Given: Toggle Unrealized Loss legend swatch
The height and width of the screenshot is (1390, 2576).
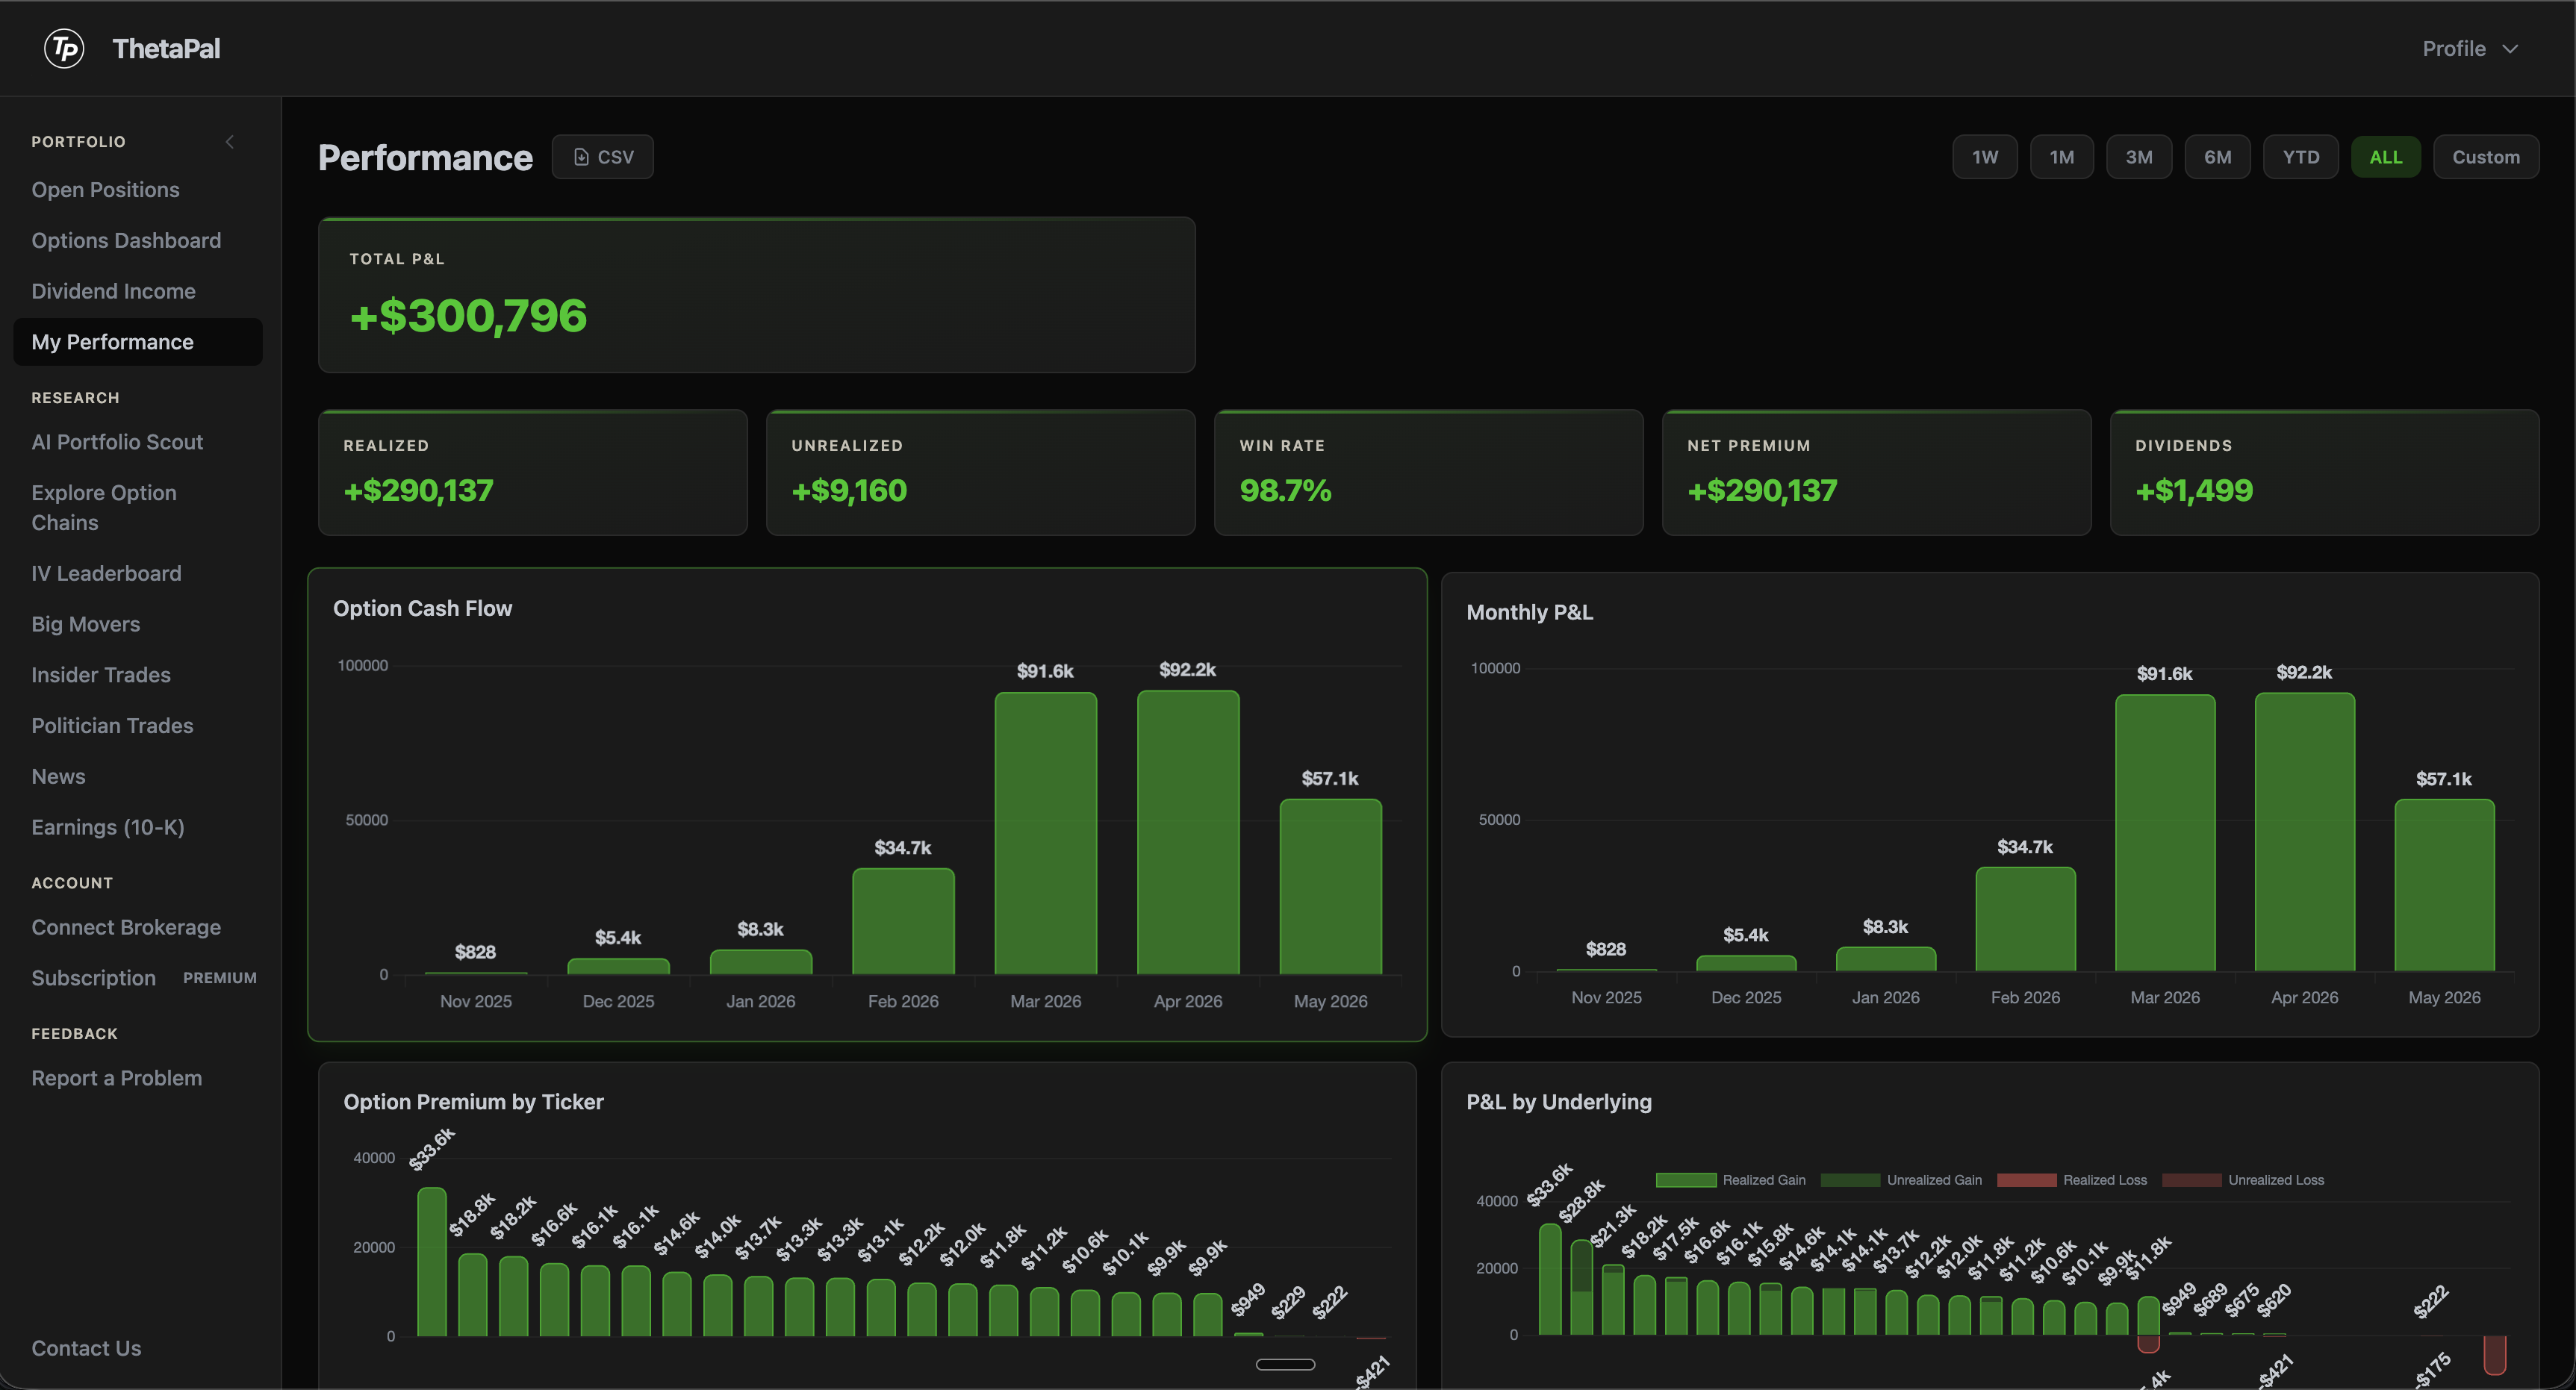Looking at the screenshot, I should pyautogui.click(x=2192, y=1180).
